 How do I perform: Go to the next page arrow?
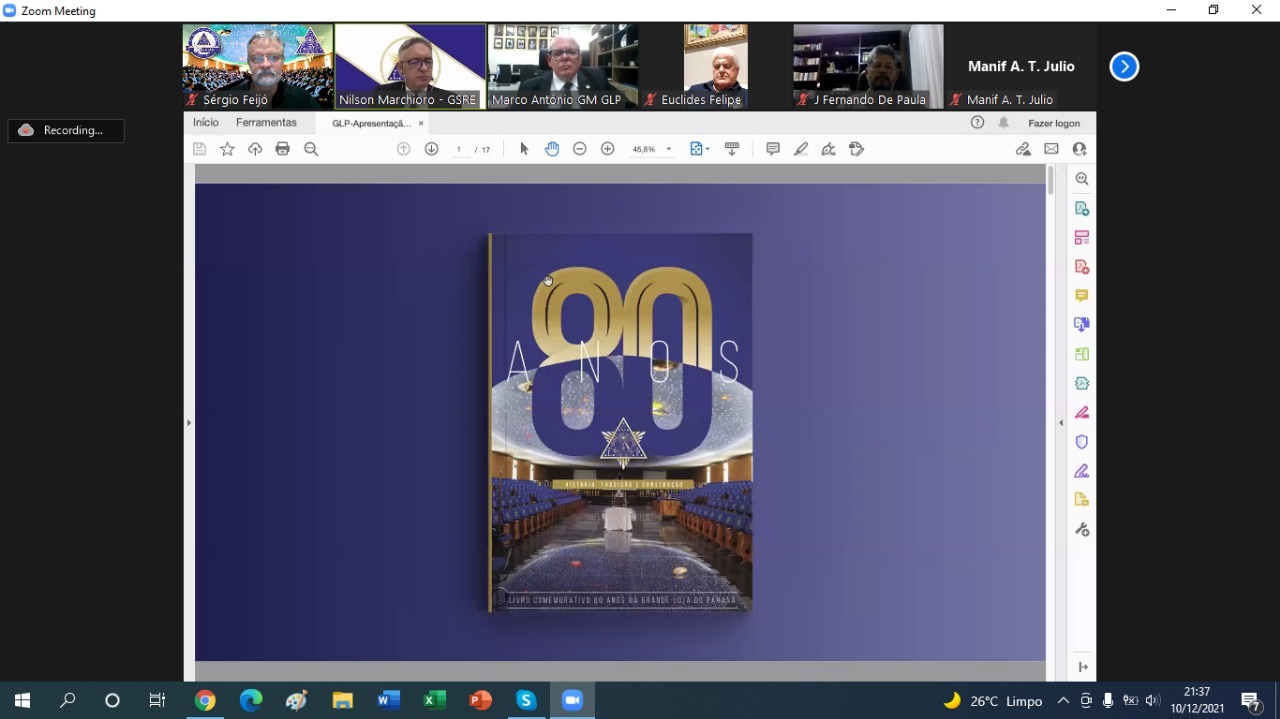pyautogui.click(x=431, y=149)
